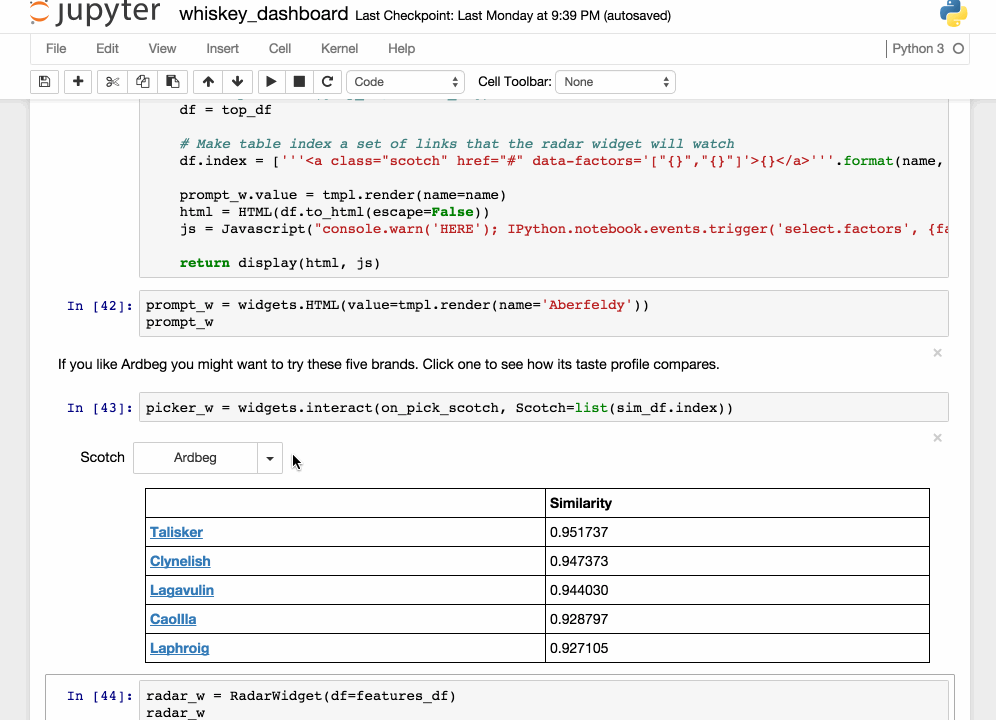Click the save notebook icon
The image size is (996, 720).
point(44,82)
